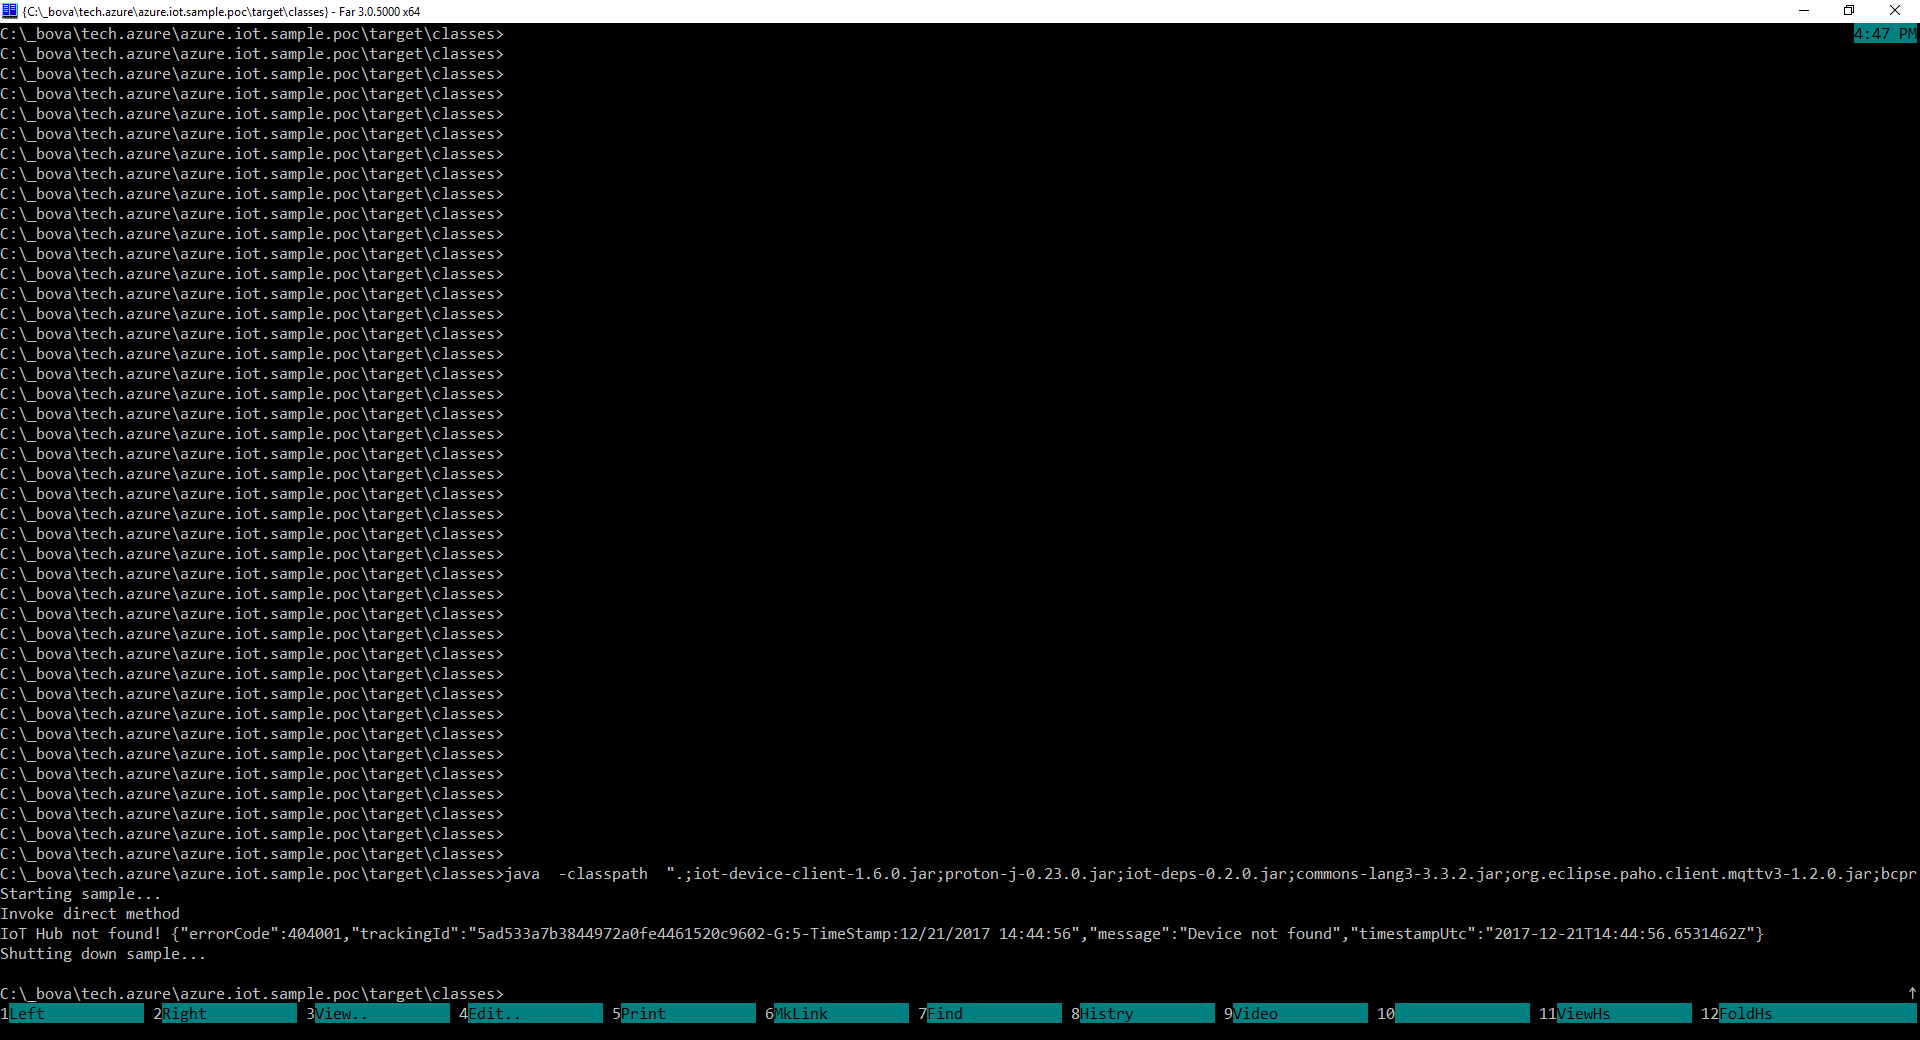Screen dimensions: 1920x1040
Task: Create a link using MkLink
Action: [x=835, y=1014]
